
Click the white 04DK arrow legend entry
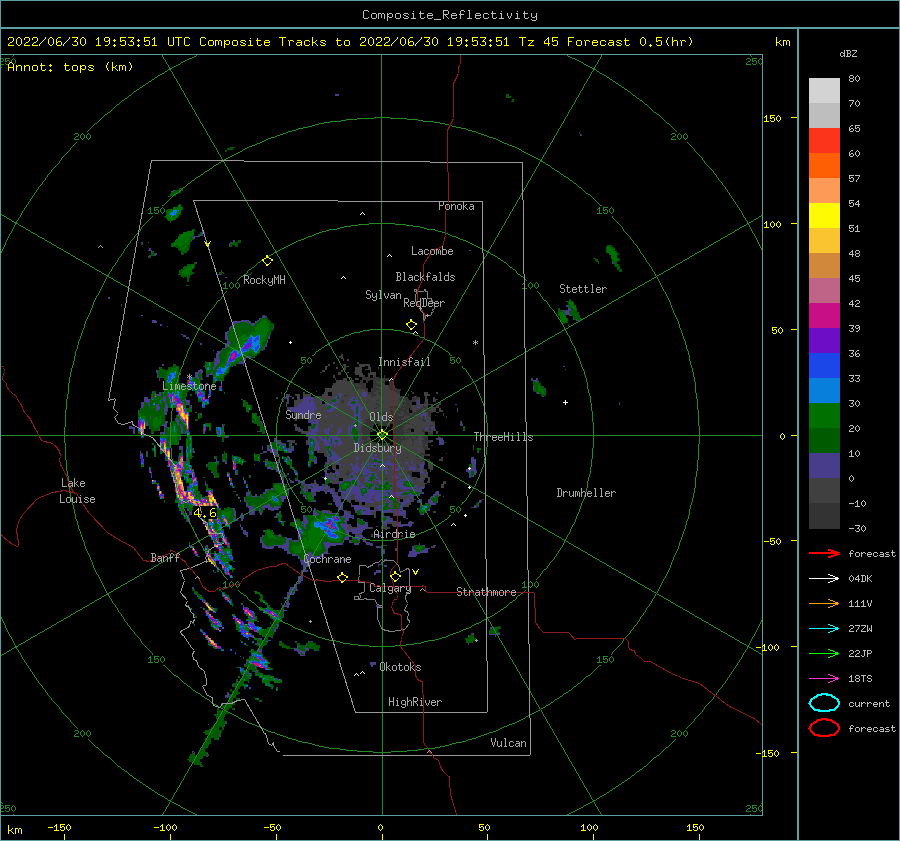click(x=824, y=579)
